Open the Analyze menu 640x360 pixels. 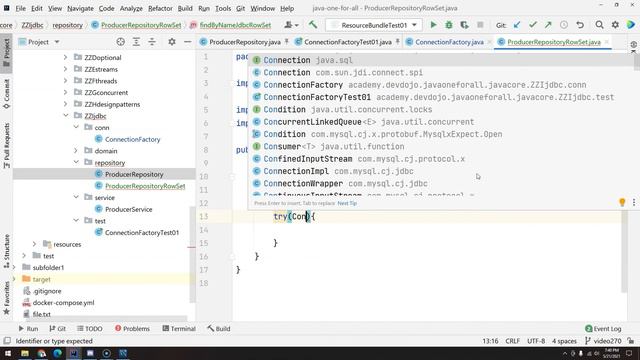(131, 8)
